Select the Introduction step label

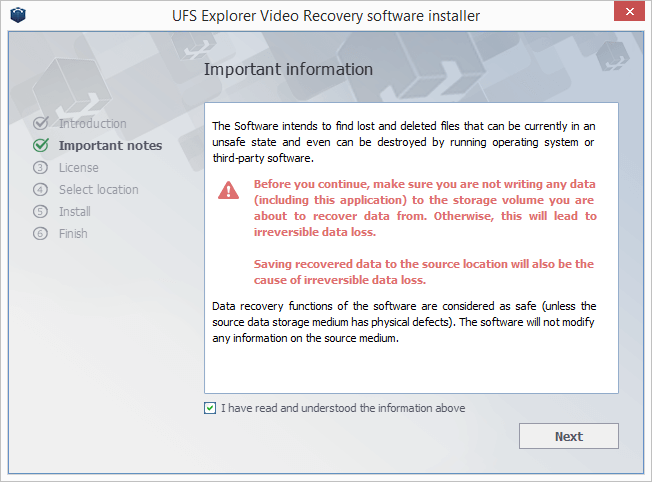tap(92, 124)
